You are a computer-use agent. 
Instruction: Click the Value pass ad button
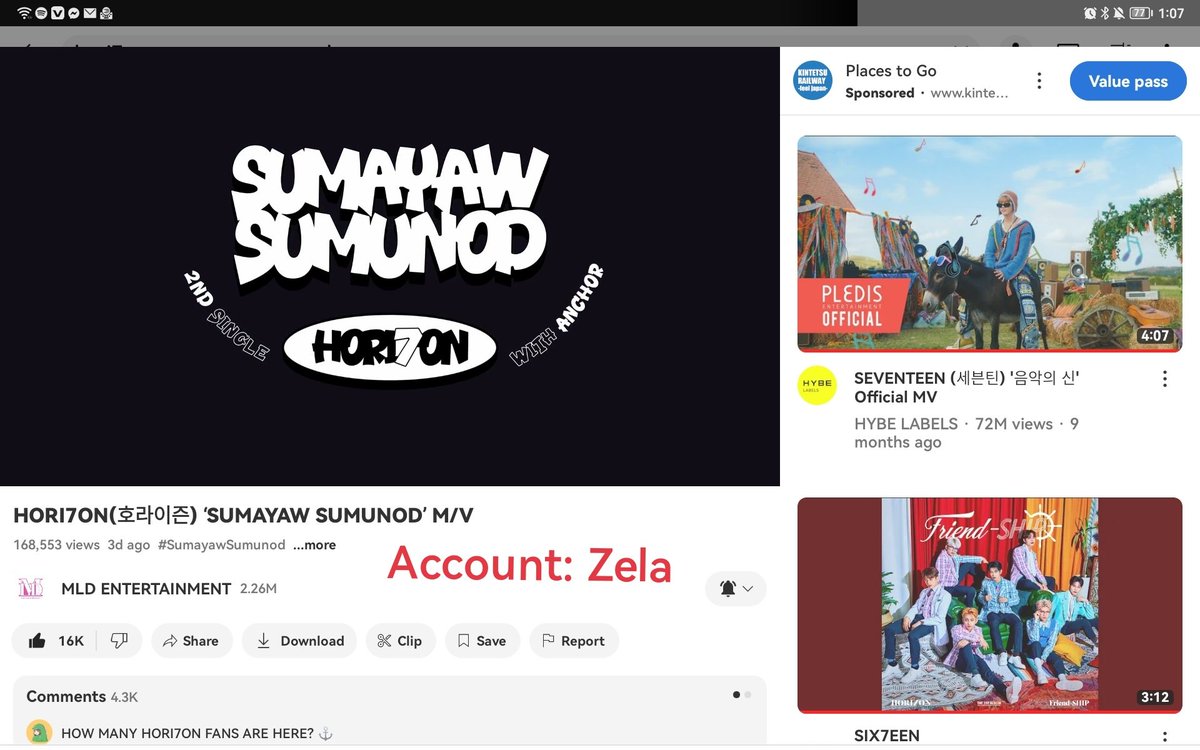1128,81
